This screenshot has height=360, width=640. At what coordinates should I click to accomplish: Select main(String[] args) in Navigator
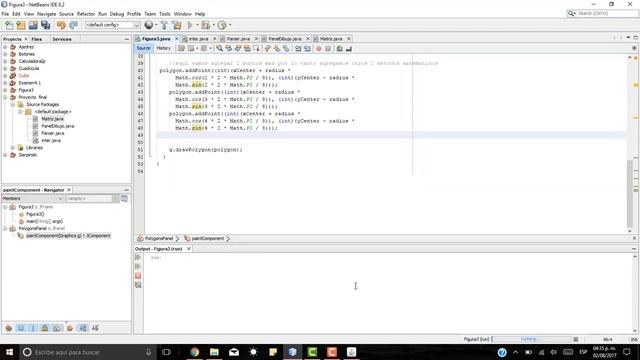[44, 221]
